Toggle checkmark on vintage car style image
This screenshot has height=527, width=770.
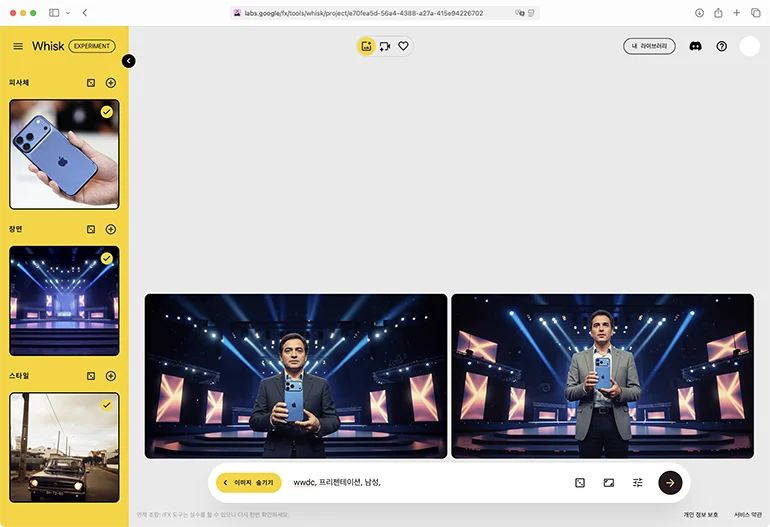[107, 405]
